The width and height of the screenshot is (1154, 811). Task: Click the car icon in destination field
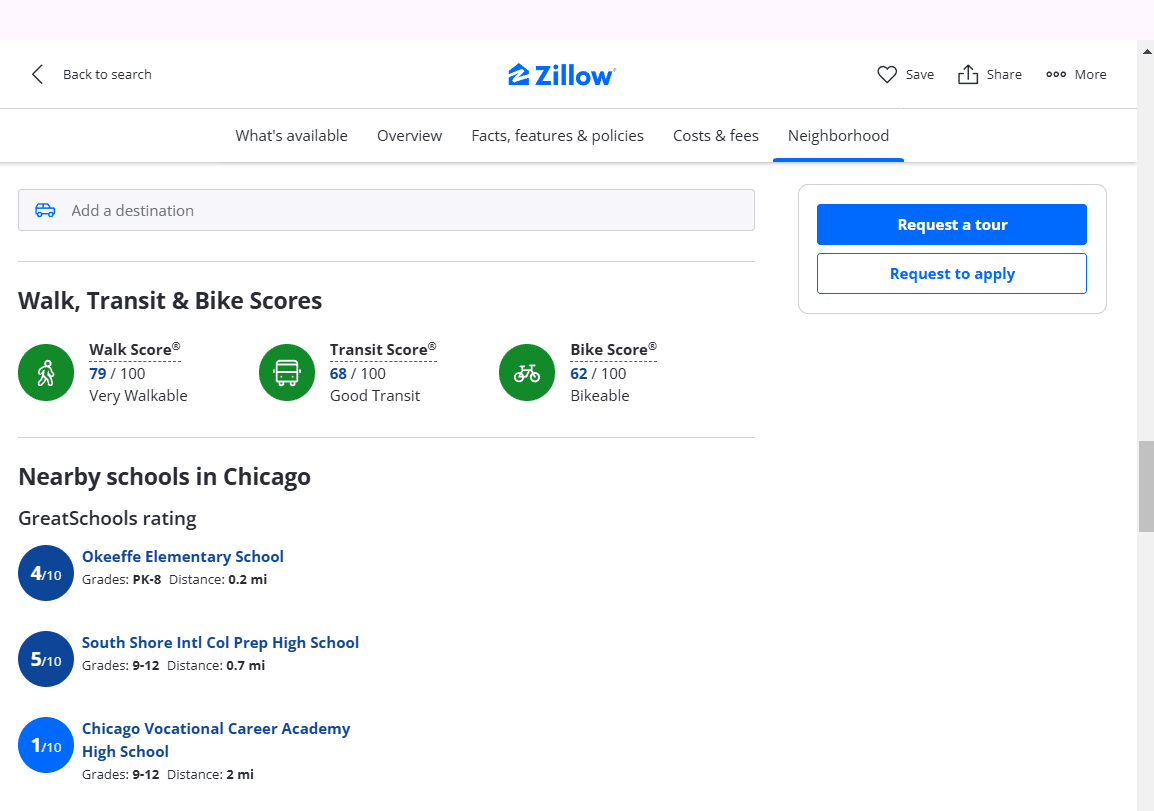(x=45, y=210)
